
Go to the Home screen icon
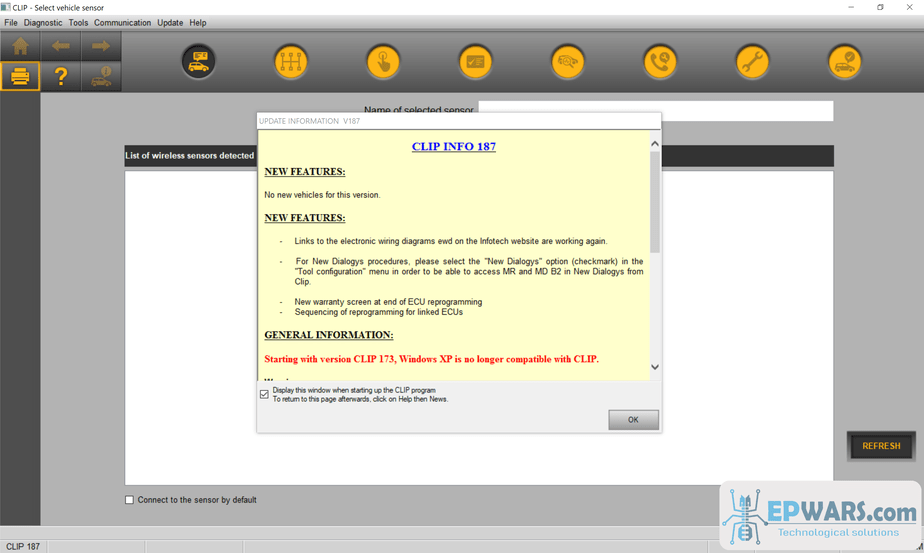pyautogui.click(x=20, y=46)
